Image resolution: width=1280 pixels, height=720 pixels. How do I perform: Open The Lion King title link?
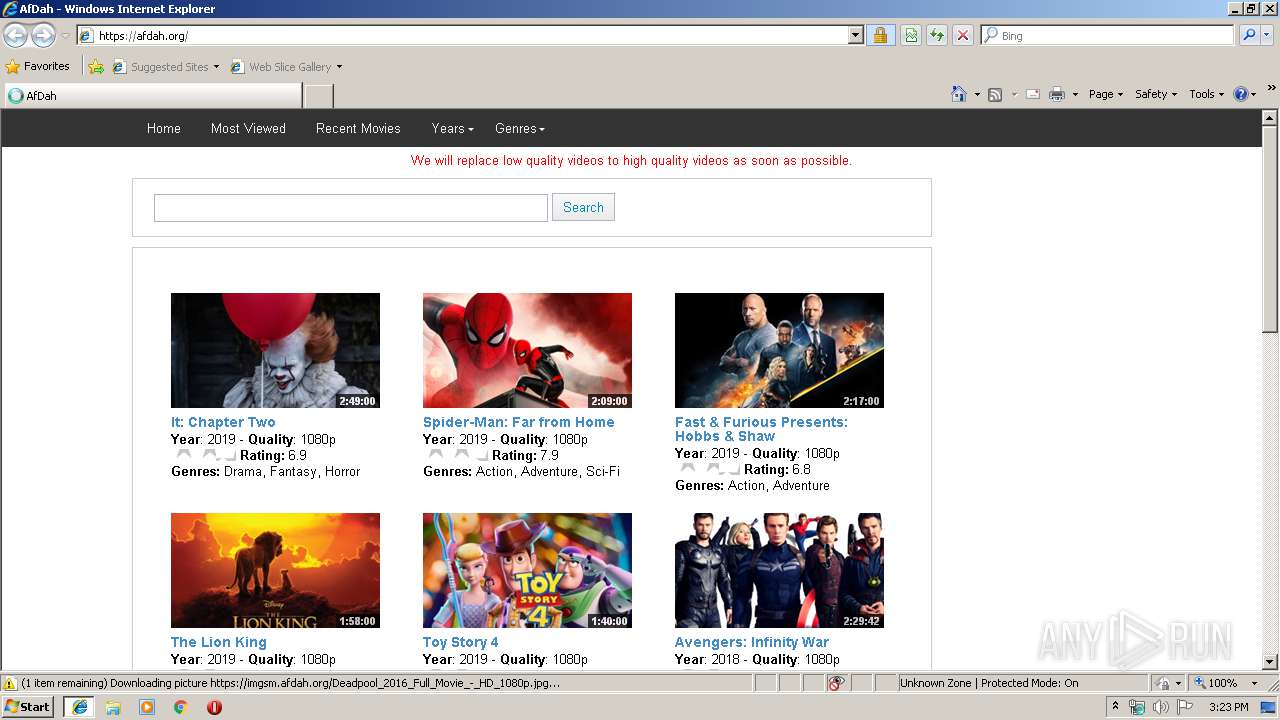coord(219,642)
